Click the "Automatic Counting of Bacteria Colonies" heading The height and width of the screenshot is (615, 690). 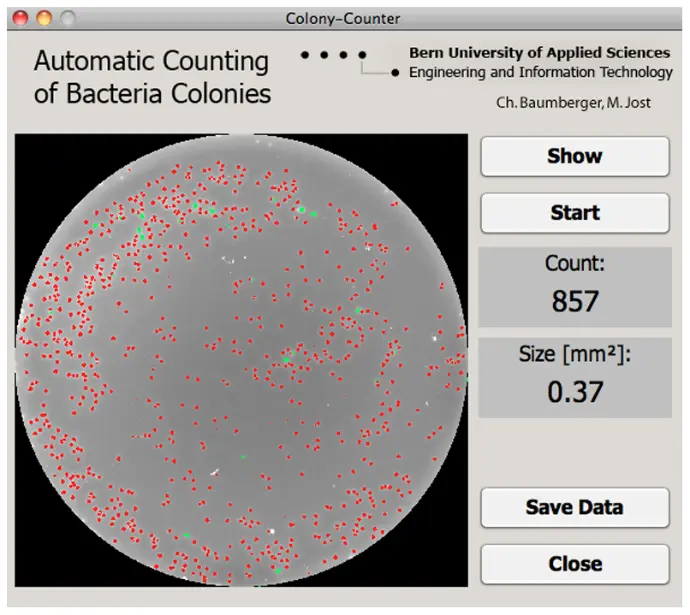[x=152, y=77]
